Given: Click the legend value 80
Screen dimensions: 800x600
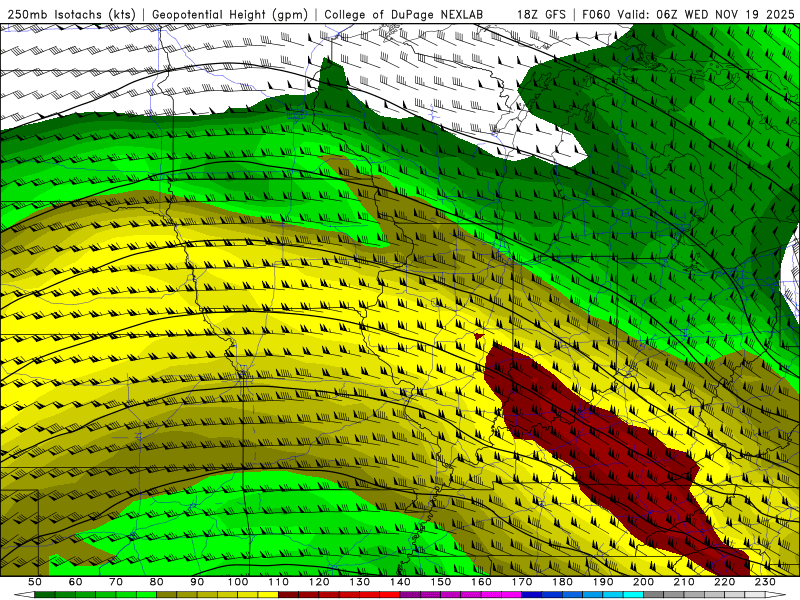Looking at the screenshot, I should (x=157, y=582).
